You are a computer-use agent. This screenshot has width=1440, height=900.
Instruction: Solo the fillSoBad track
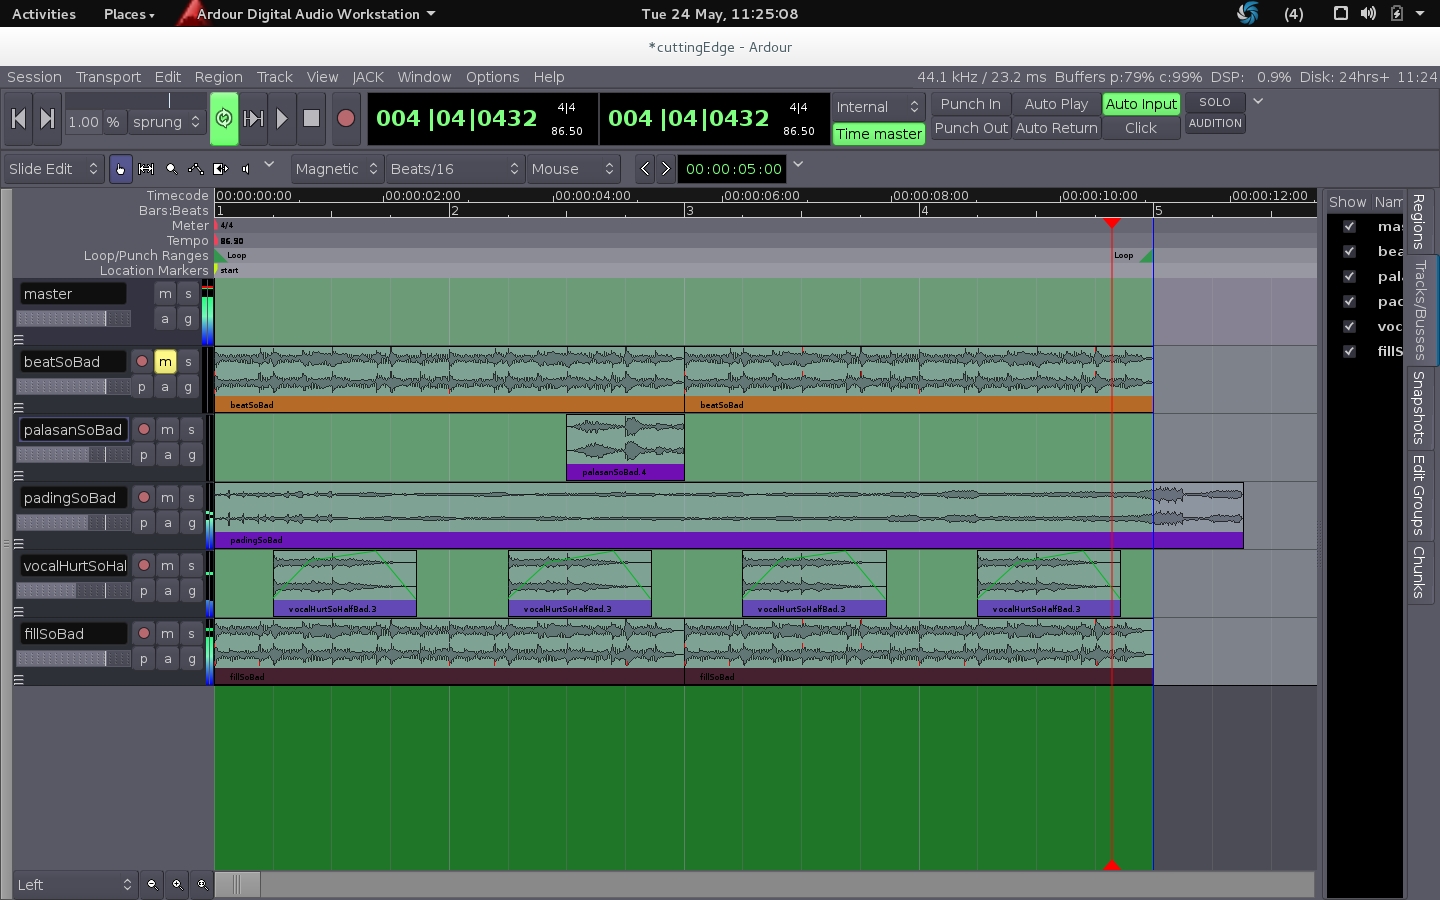coord(191,634)
